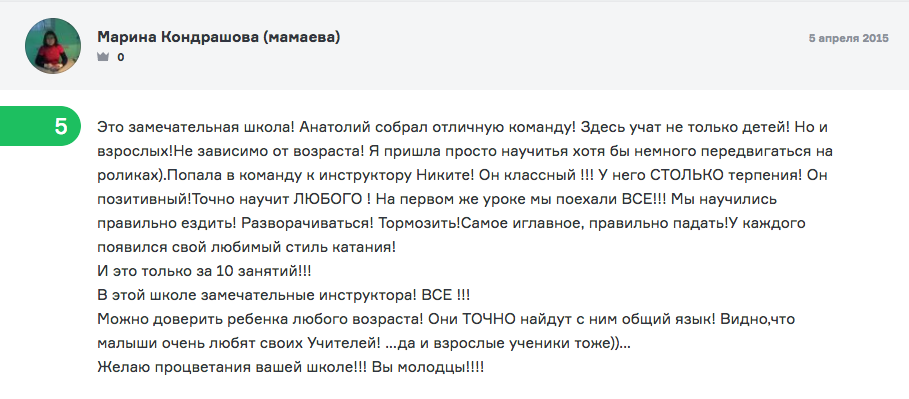Click the opening line "Это замечательная школа!"

pos(196,126)
